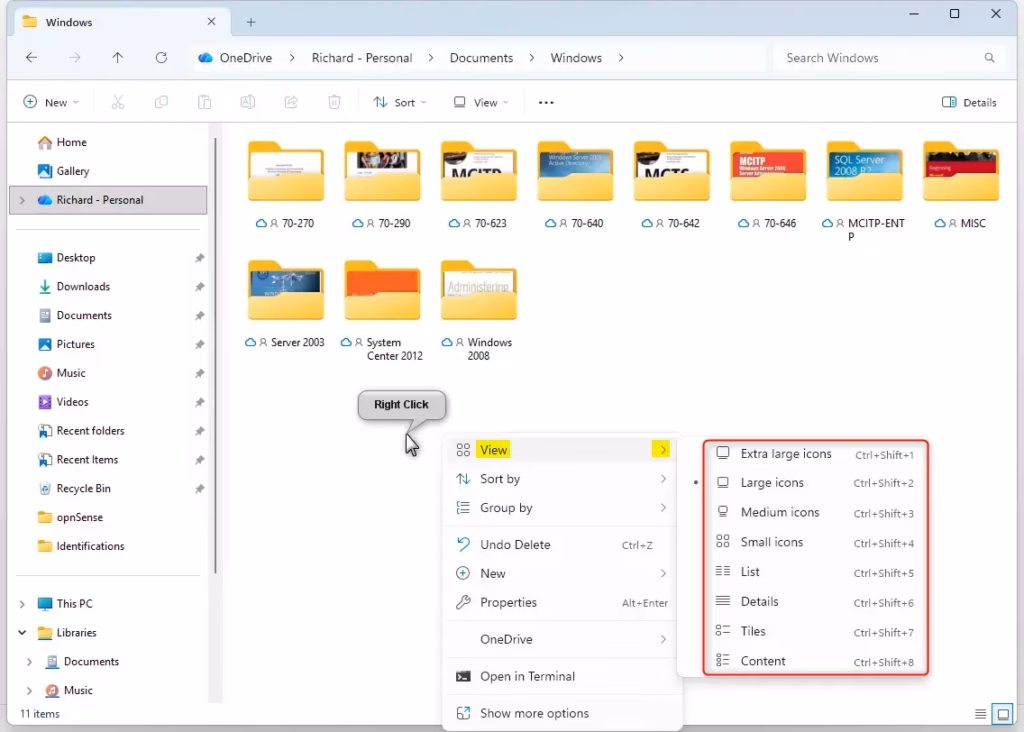Open OneDrive context submenu
The height and width of the screenshot is (732, 1024).
click(x=562, y=639)
